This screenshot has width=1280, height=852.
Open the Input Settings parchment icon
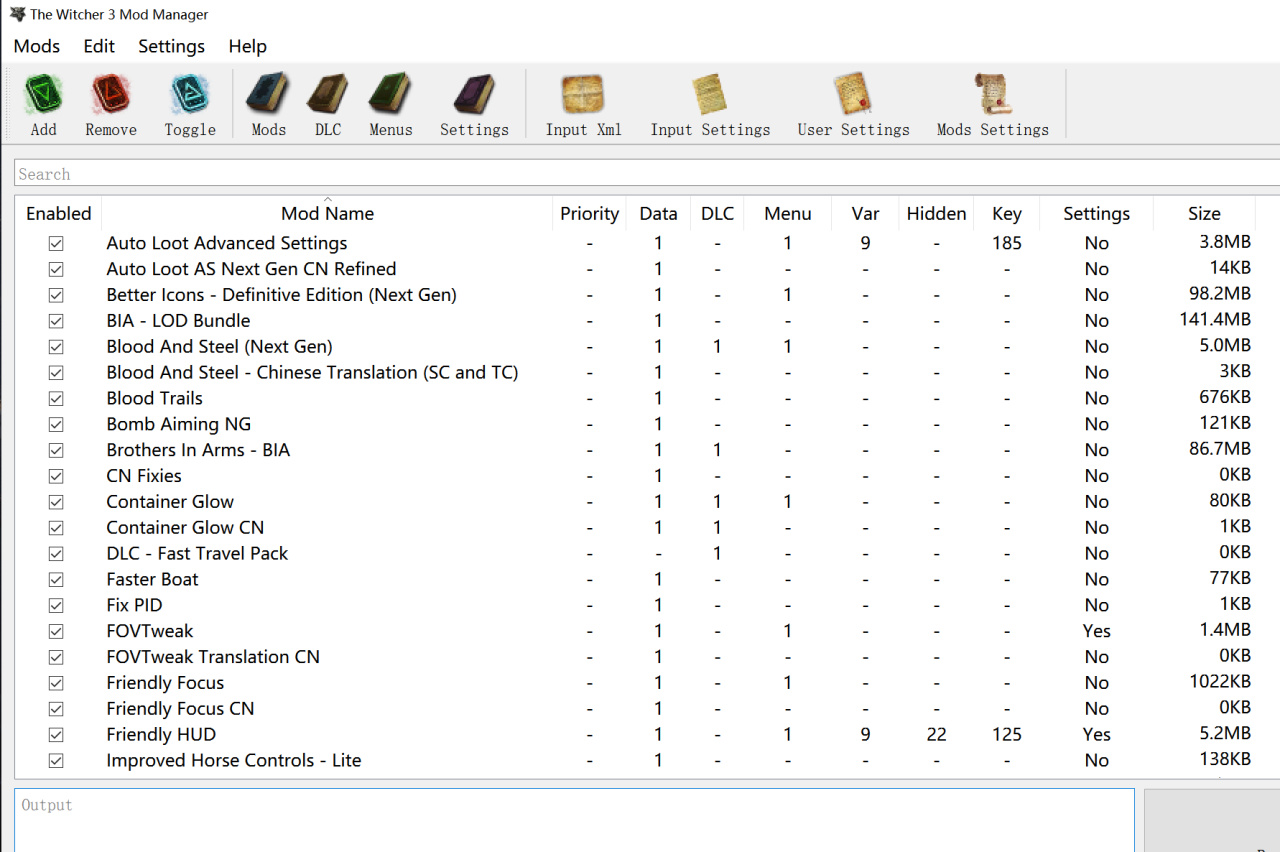[x=710, y=95]
